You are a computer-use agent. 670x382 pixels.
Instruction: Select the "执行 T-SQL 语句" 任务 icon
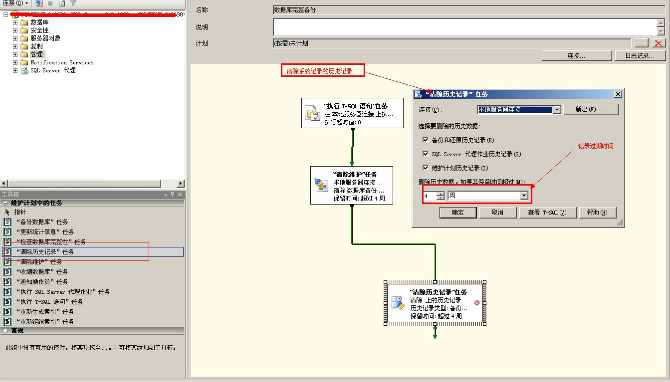point(7,301)
